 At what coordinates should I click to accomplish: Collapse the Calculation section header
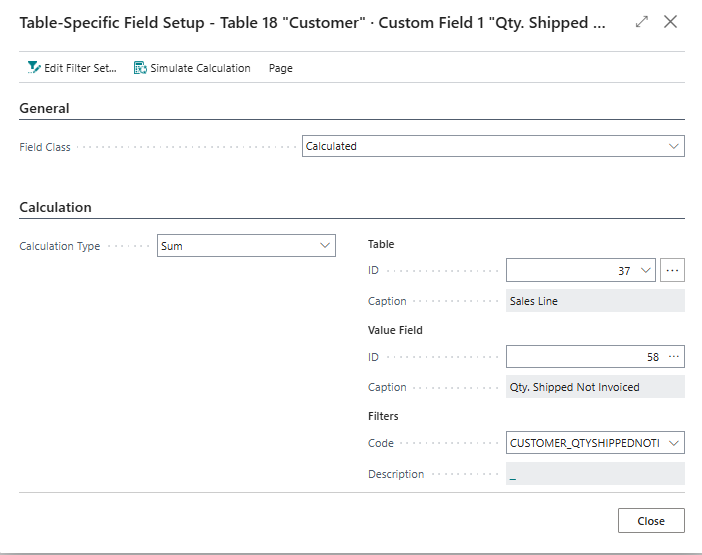coord(56,208)
